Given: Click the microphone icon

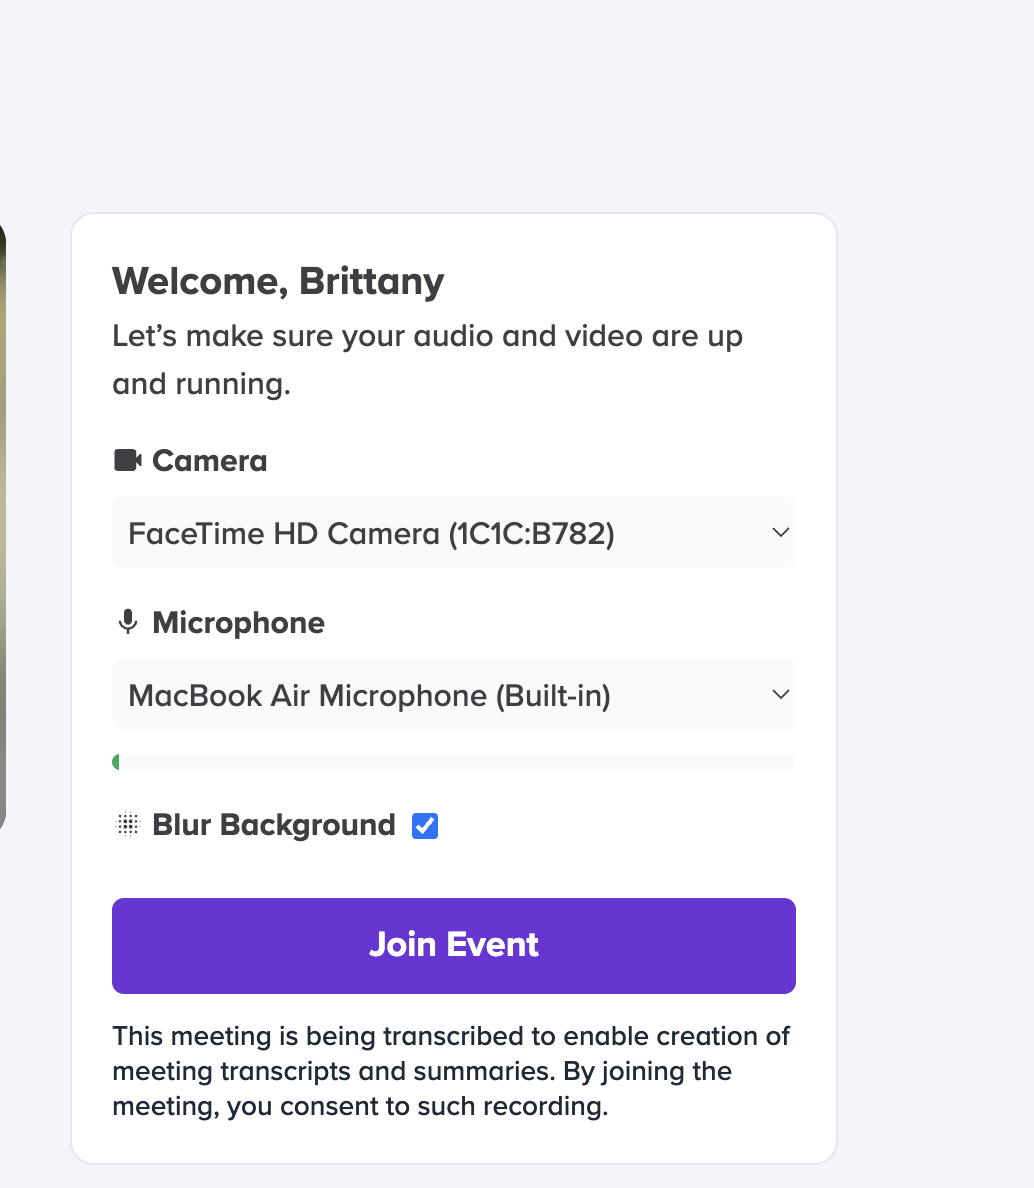Looking at the screenshot, I should pyautogui.click(x=128, y=622).
